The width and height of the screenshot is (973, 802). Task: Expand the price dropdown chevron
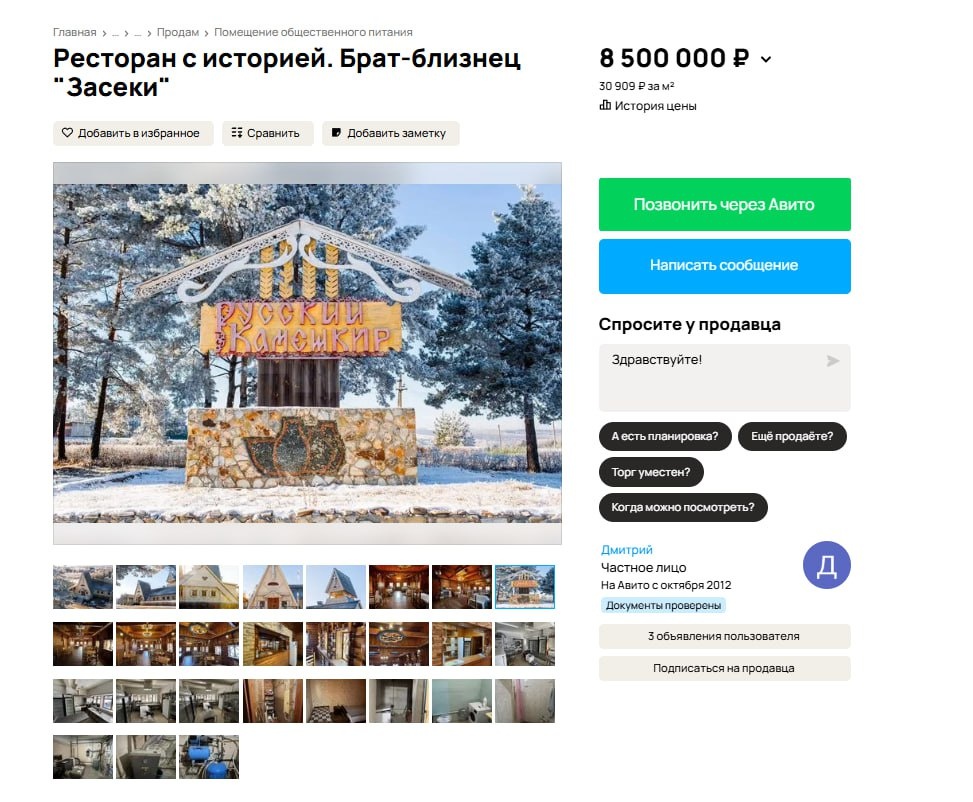point(766,60)
